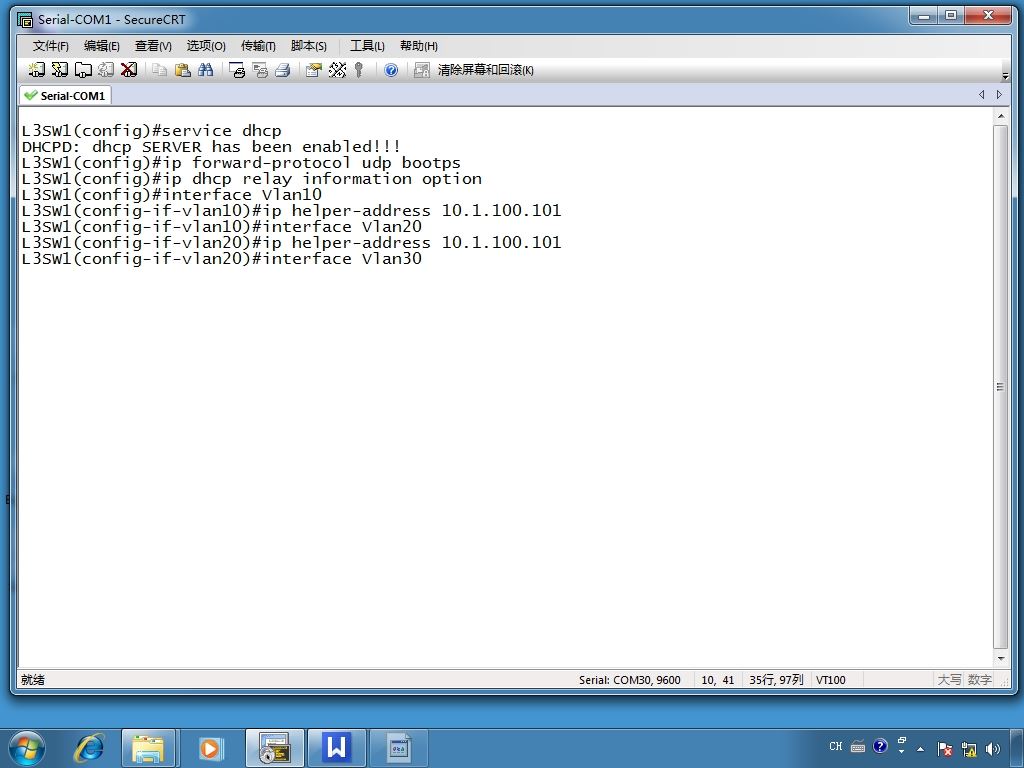Open the 脚本(S) menu

click(x=308, y=46)
